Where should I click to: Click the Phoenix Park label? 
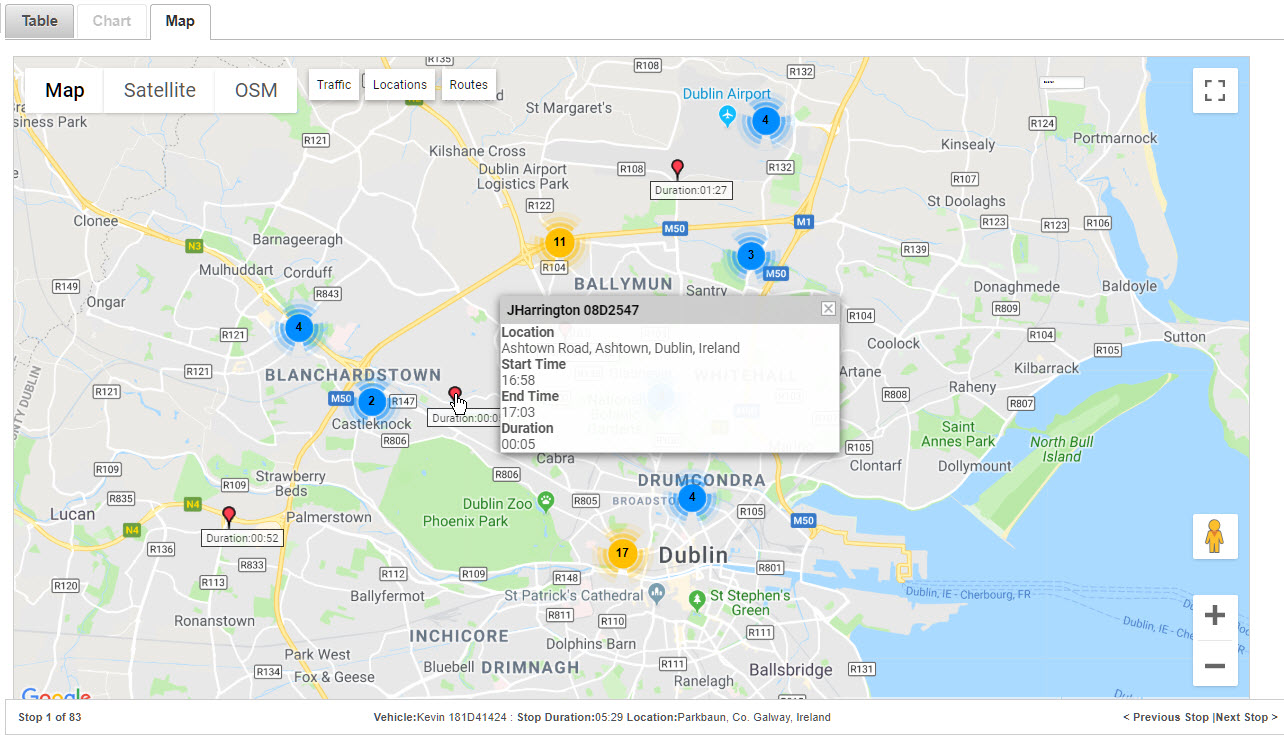click(x=466, y=521)
